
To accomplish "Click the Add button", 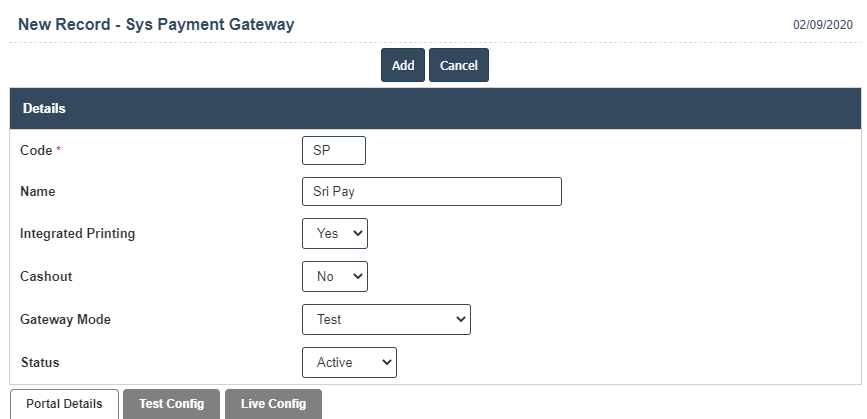I will click(x=403, y=65).
